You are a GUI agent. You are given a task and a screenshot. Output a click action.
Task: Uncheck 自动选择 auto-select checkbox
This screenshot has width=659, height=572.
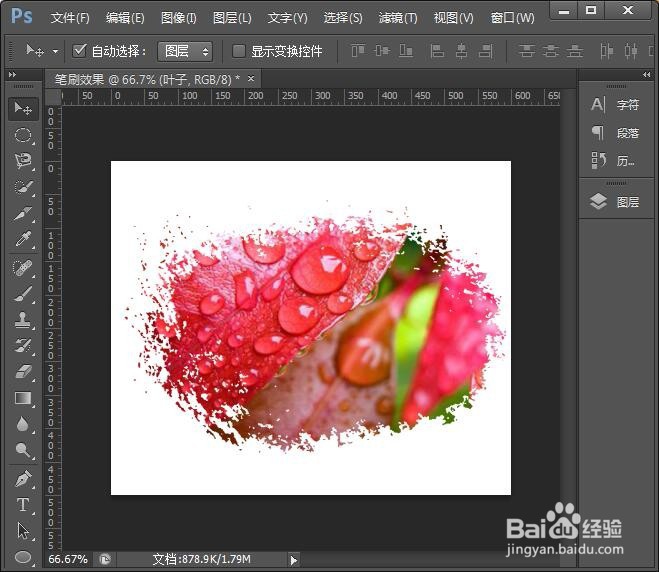79,51
